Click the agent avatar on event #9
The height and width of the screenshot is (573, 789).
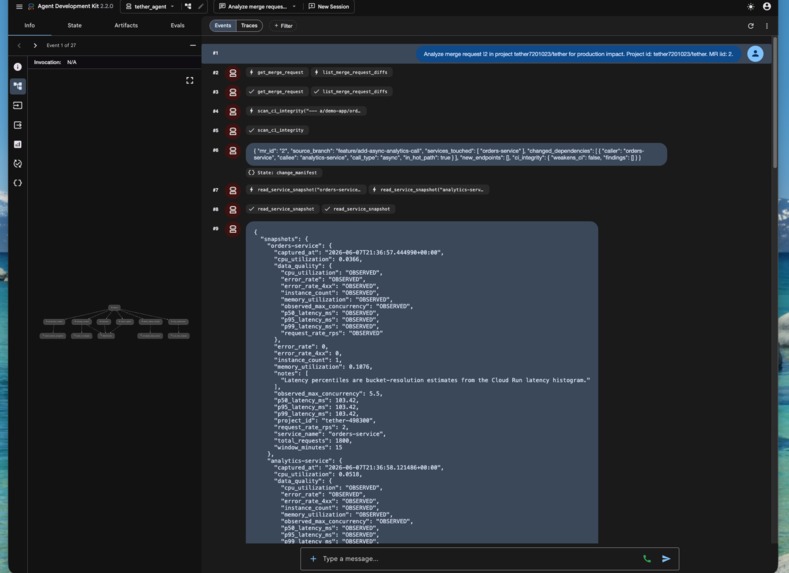[232, 229]
